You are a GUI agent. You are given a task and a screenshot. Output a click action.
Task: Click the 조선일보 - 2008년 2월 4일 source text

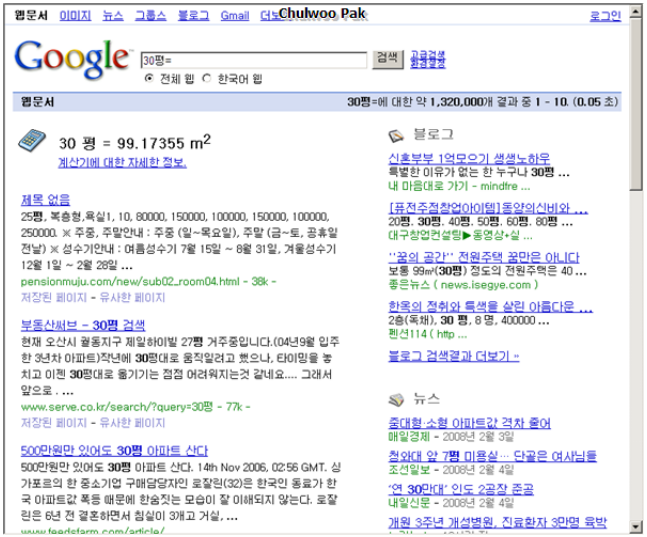(x=451, y=470)
